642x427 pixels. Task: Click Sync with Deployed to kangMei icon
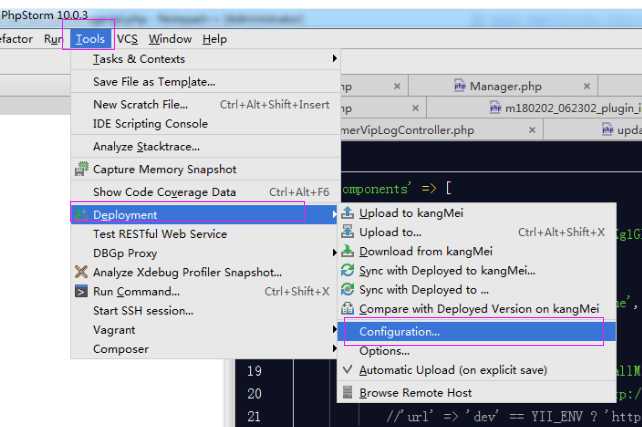pos(348,271)
